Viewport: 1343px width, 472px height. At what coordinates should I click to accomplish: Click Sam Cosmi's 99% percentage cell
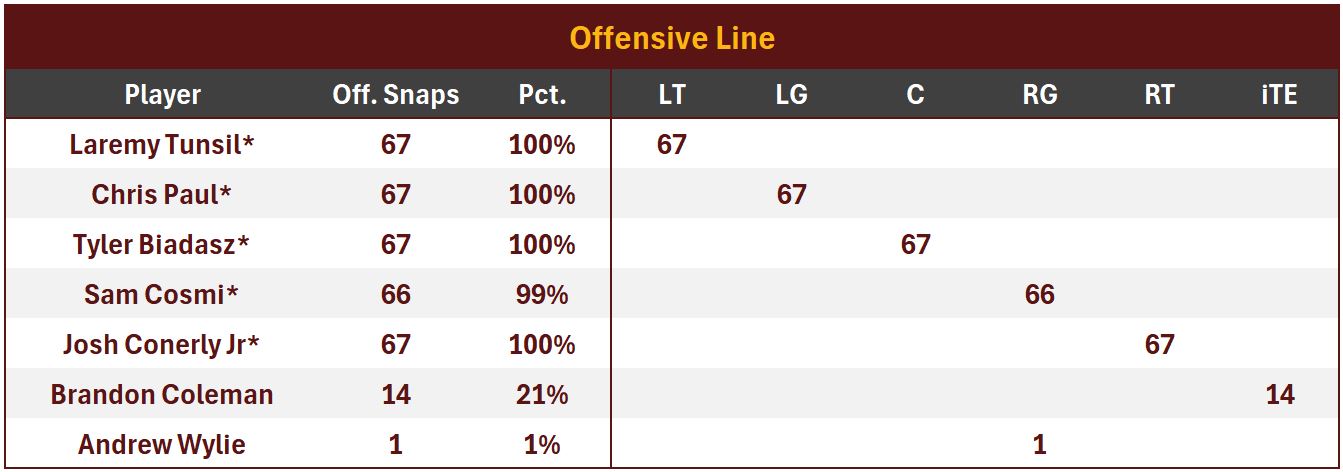(x=542, y=294)
